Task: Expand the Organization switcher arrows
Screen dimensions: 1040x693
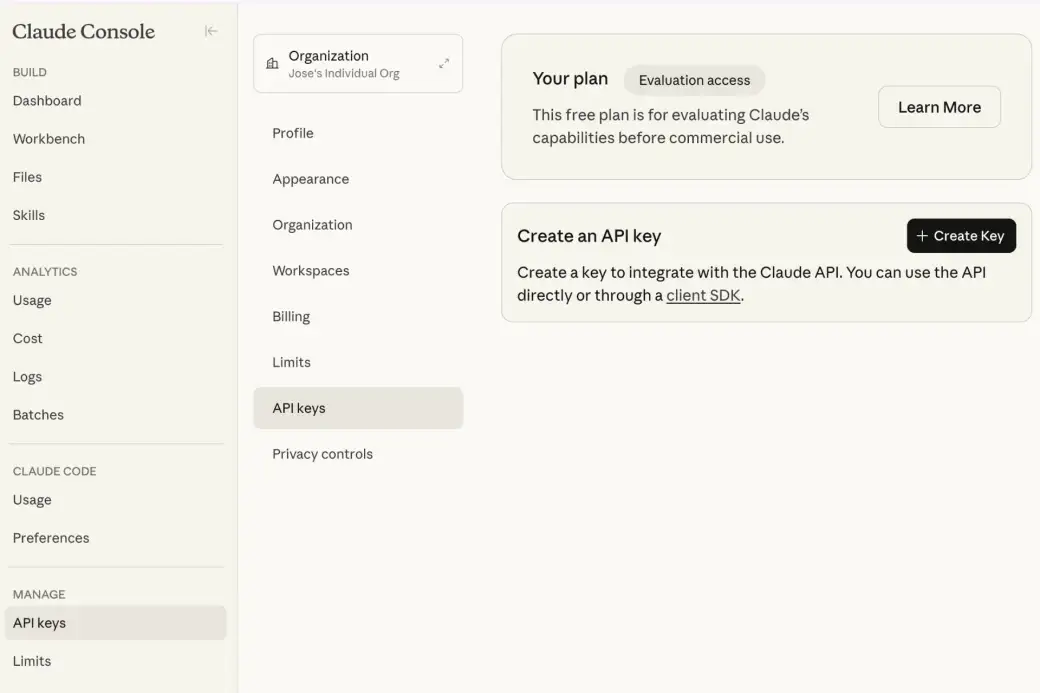Action: point(444,64)
